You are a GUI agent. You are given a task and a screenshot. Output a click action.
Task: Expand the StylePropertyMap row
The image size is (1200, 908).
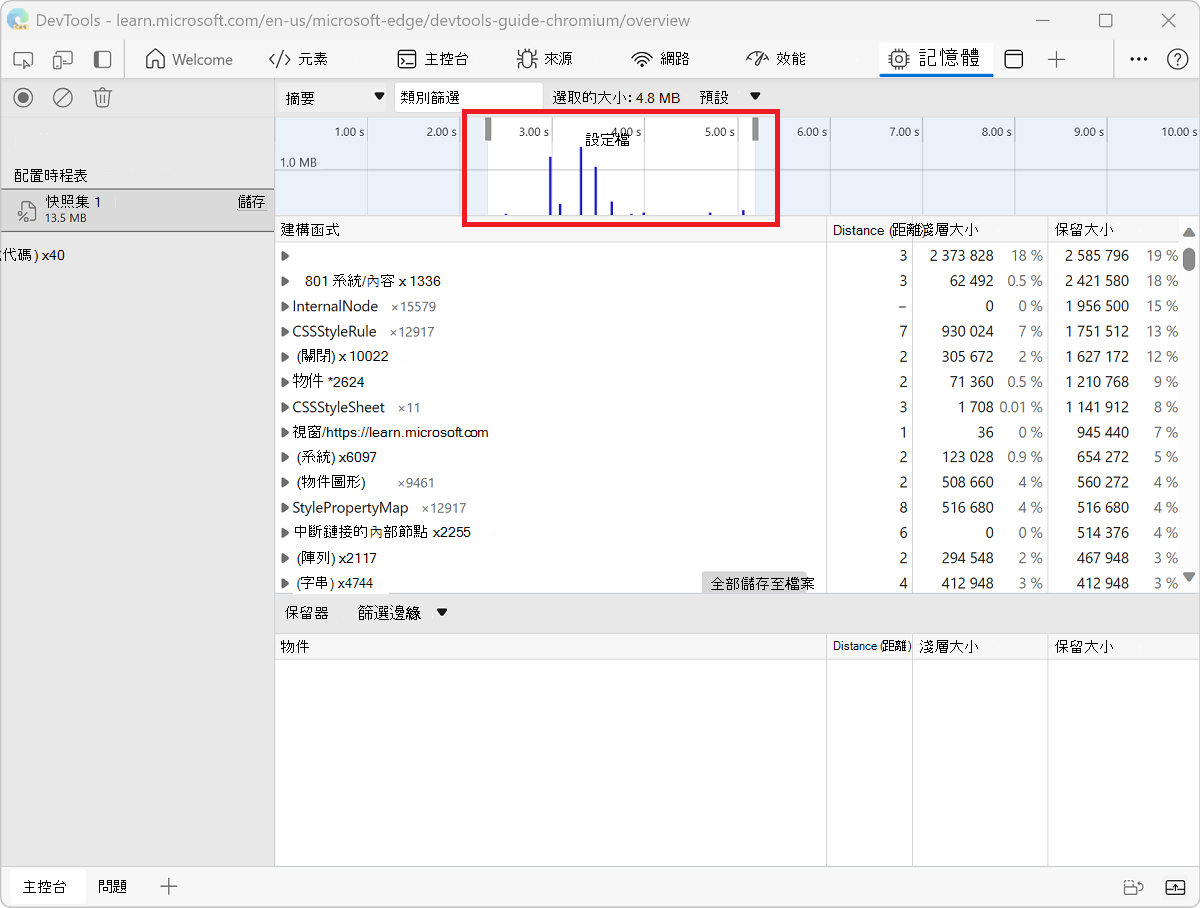tap(285, 508)
